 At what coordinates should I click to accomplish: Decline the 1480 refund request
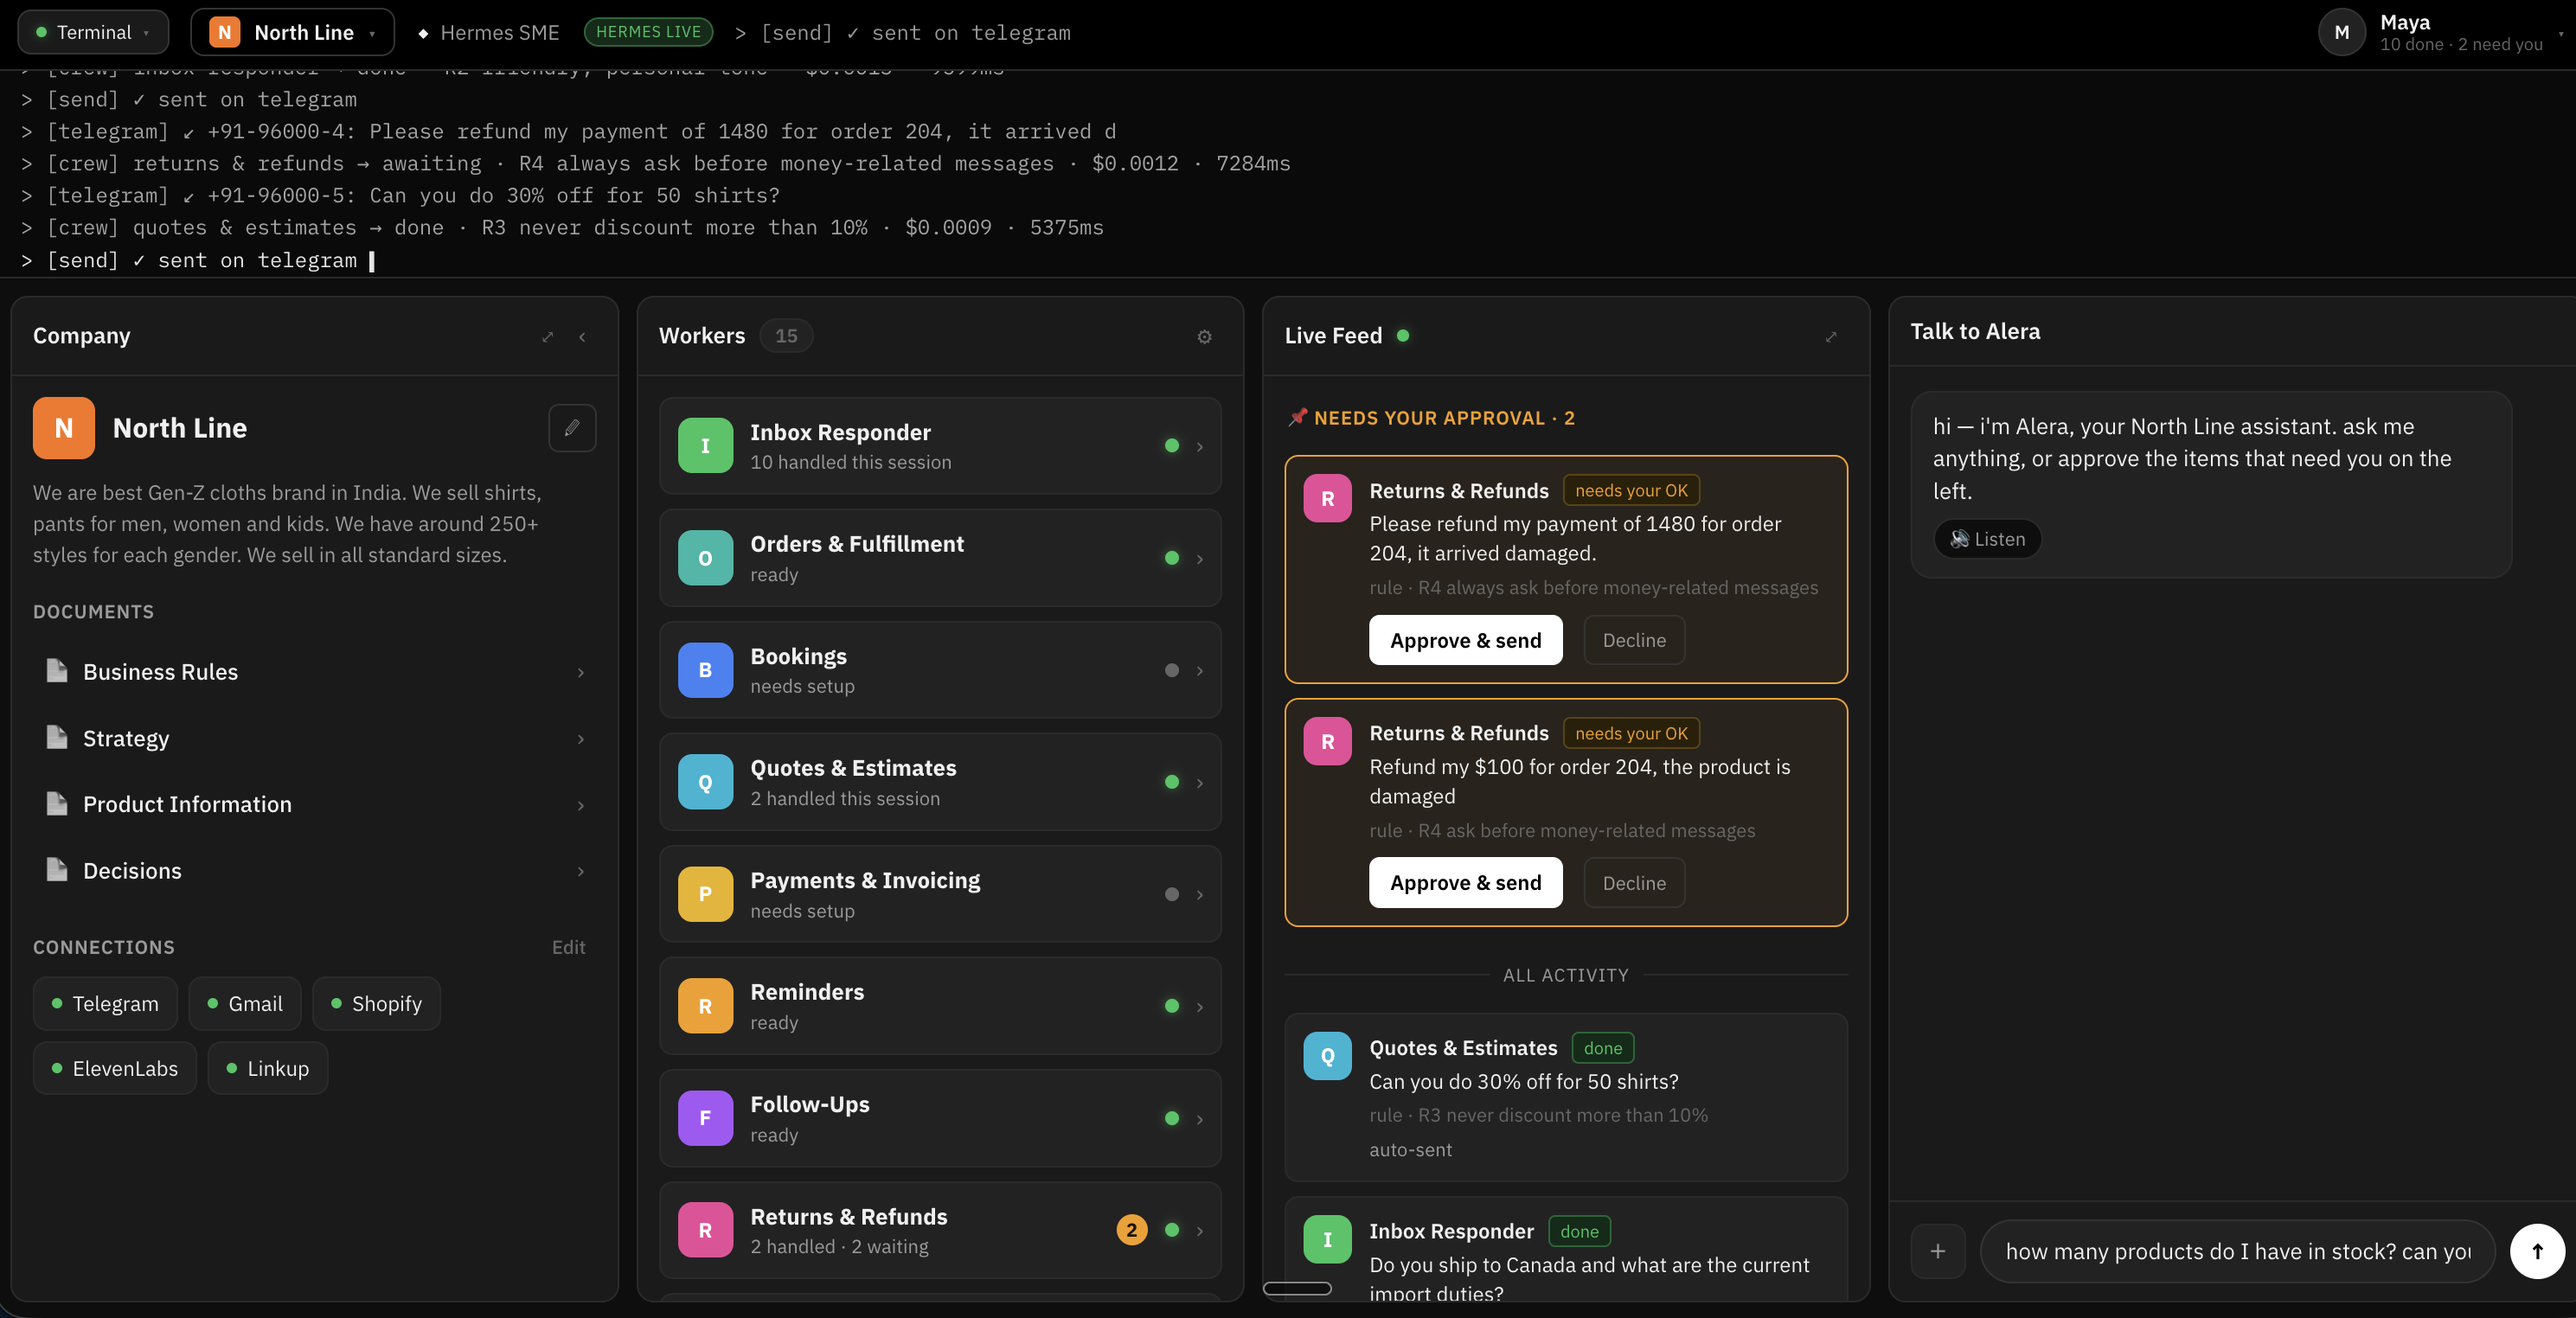(1634, 640)
